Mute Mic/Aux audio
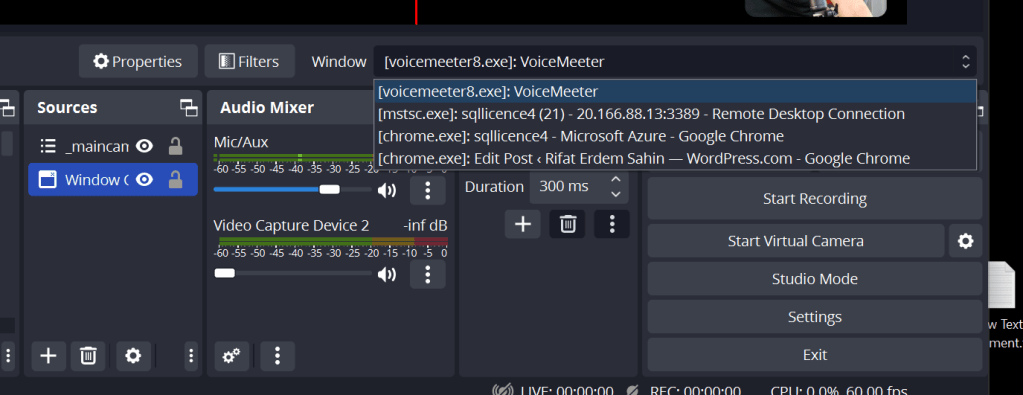This screenshot has width=1023, height=395. [x=387, y=190]
